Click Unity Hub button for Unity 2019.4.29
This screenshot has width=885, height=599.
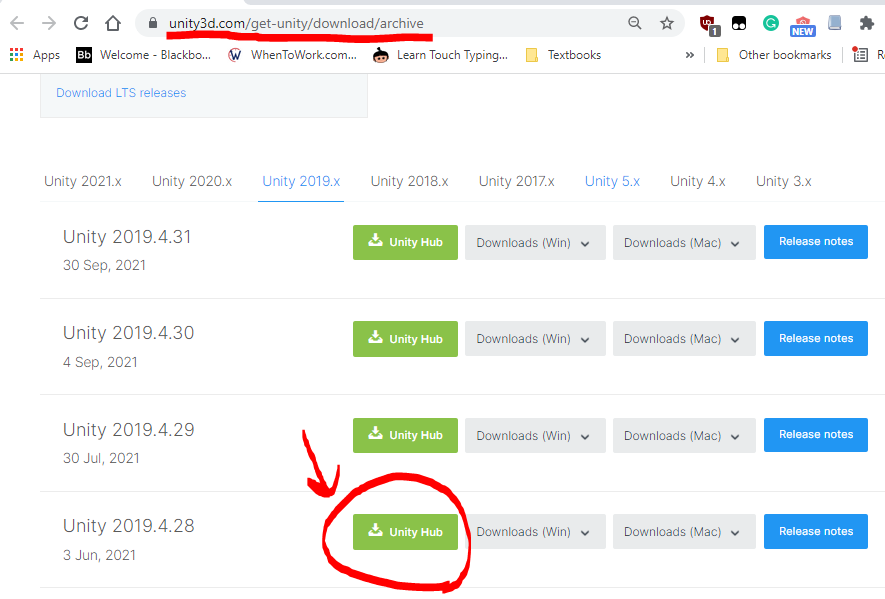tap(405, 435)
